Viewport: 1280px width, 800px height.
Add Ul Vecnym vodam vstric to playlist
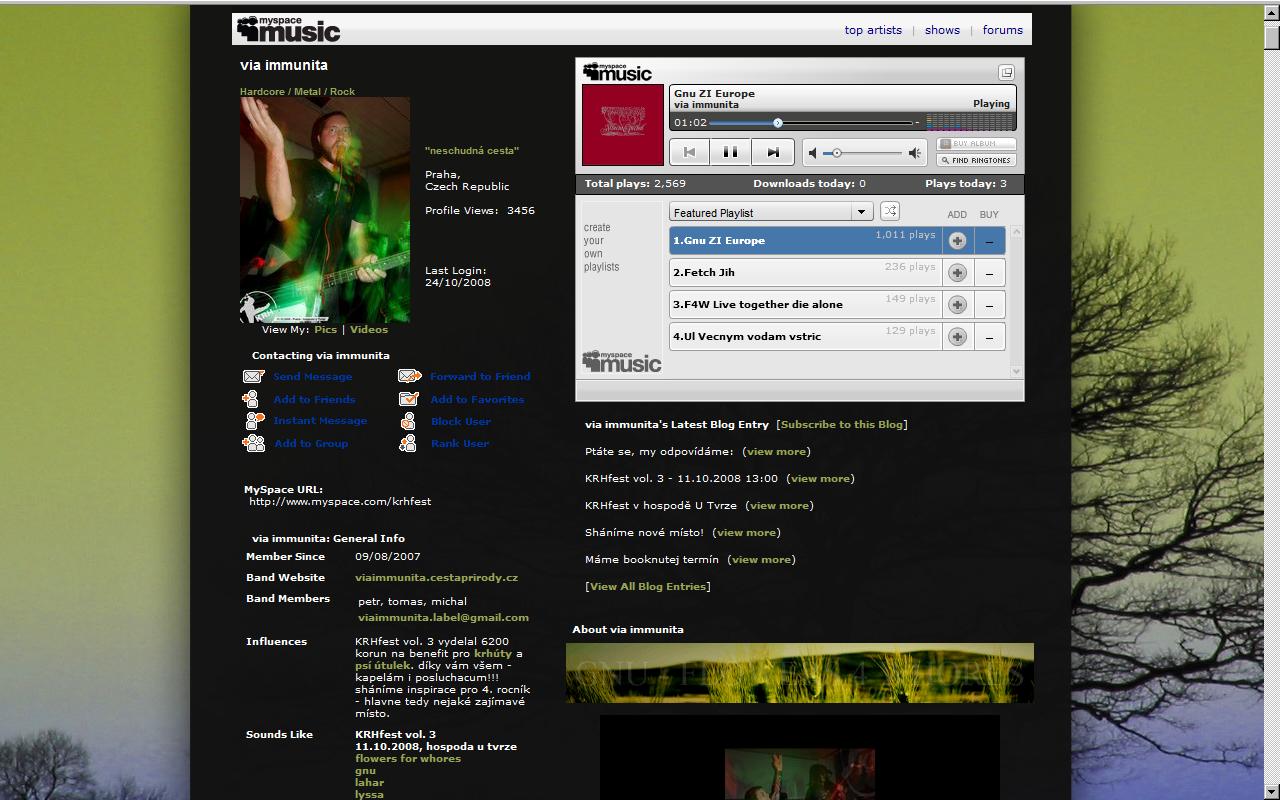957,337
